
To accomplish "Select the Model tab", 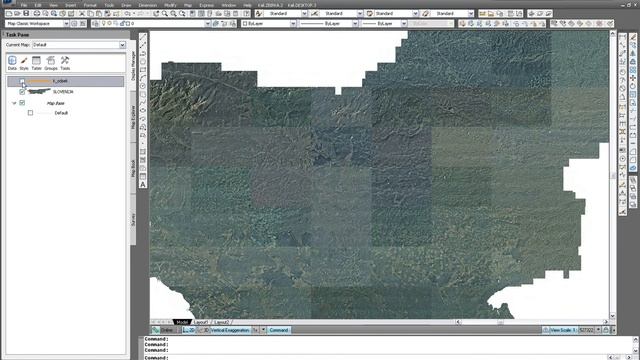I will [x=182, y=322].
